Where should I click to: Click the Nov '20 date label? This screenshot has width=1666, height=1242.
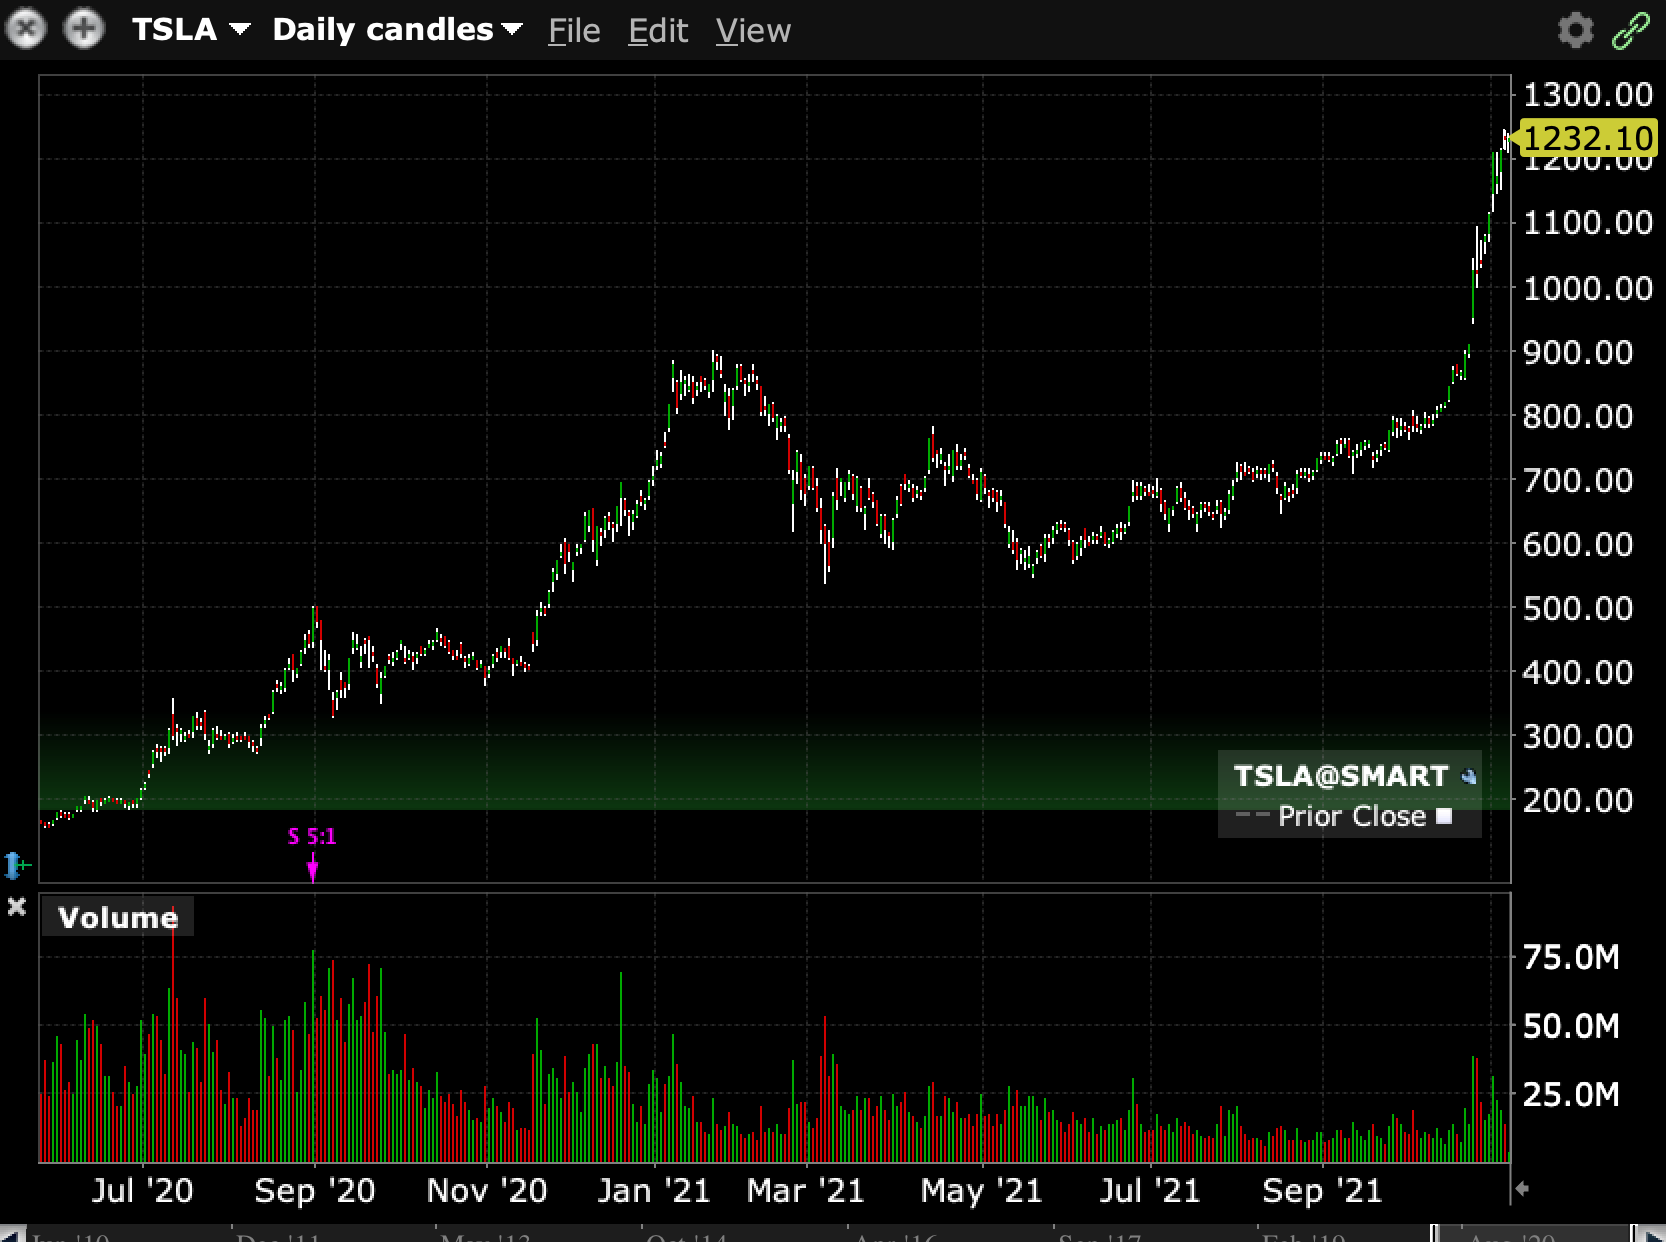[x=487, y=1191]
